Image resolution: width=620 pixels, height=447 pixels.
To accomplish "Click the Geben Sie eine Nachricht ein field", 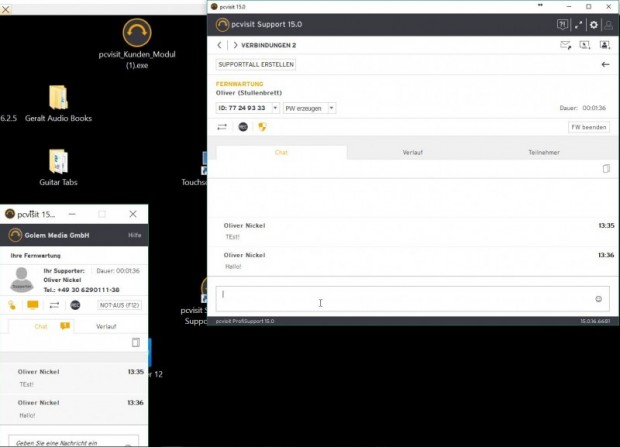I will coord(74,442).
